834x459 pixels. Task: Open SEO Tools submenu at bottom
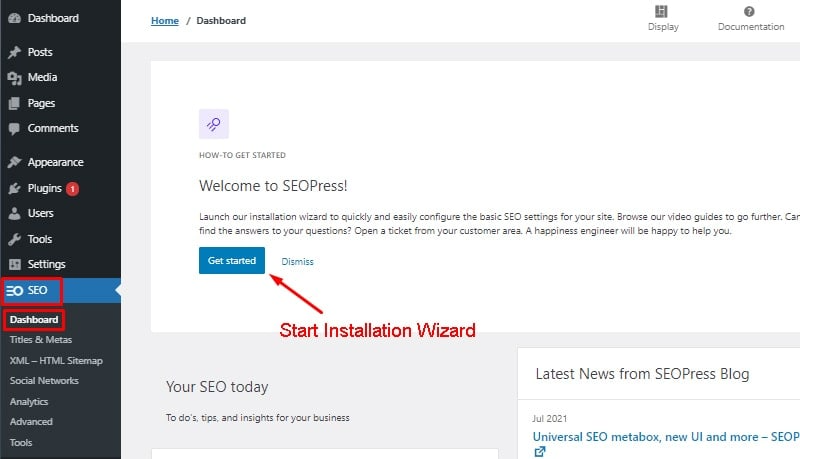pyautogui.click(x=21, y=443)
